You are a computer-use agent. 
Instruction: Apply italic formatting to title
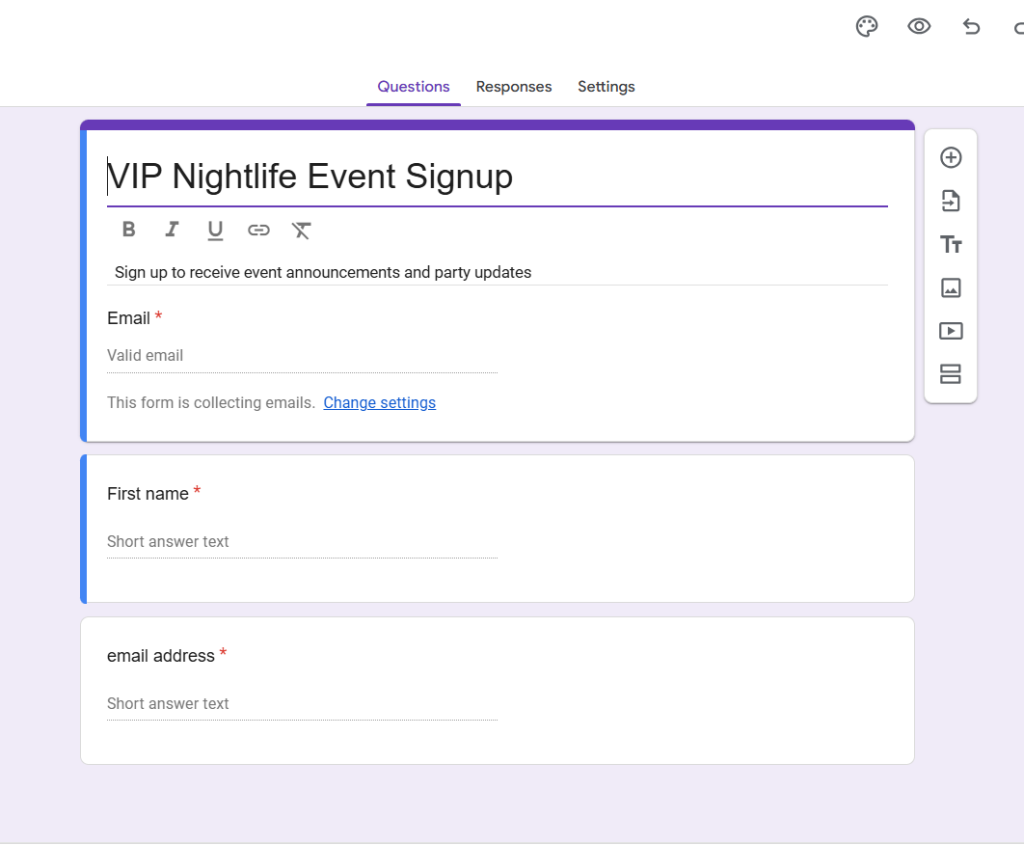pos(172,230)
